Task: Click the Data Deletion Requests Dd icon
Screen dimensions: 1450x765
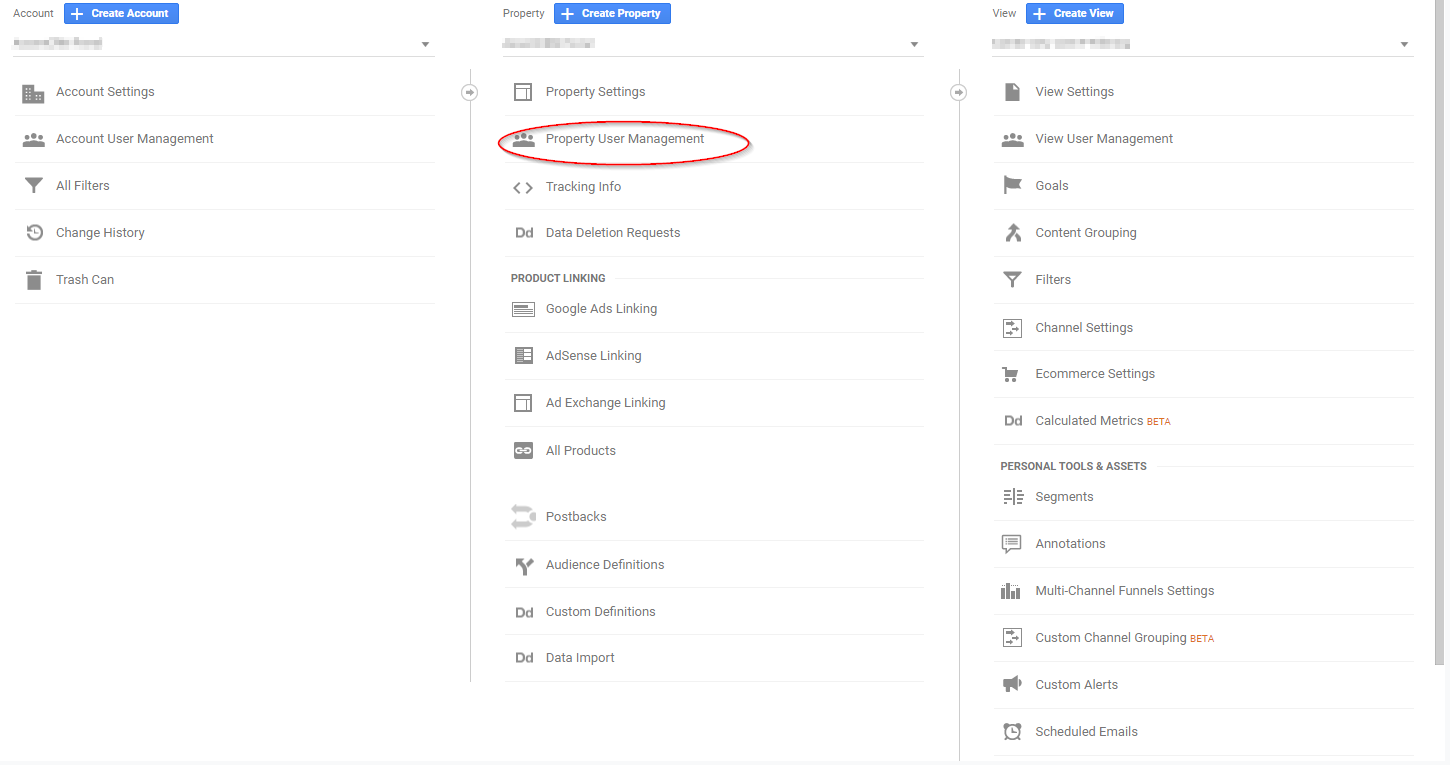Action: [524, 233]
